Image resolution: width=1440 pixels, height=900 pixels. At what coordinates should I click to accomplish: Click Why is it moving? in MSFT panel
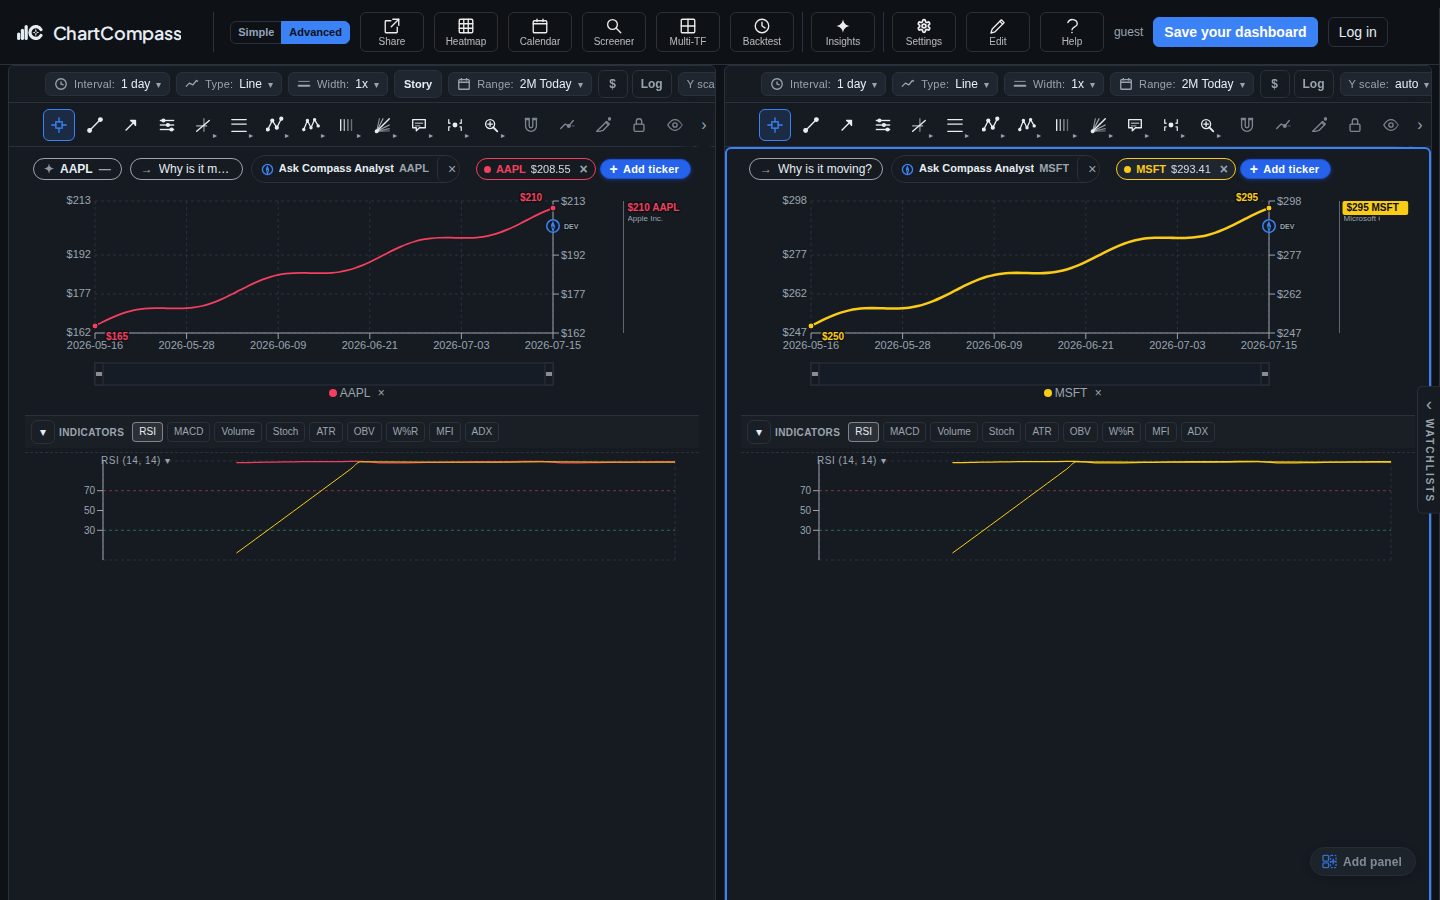[x=816, y=169]
